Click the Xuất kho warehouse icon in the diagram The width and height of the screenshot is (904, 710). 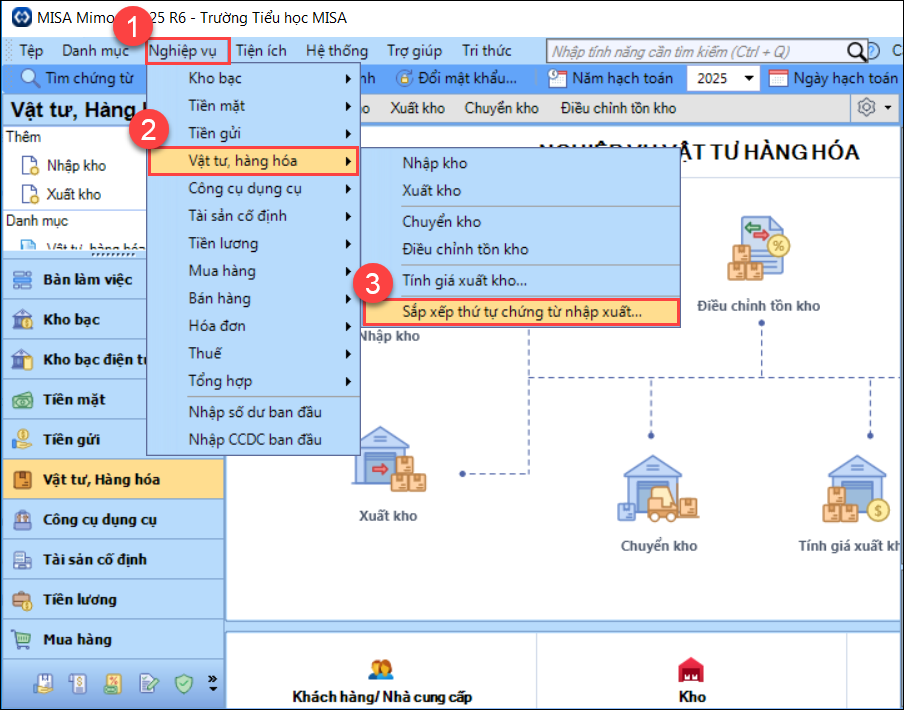pyautogui.click(x=388, y=461)
